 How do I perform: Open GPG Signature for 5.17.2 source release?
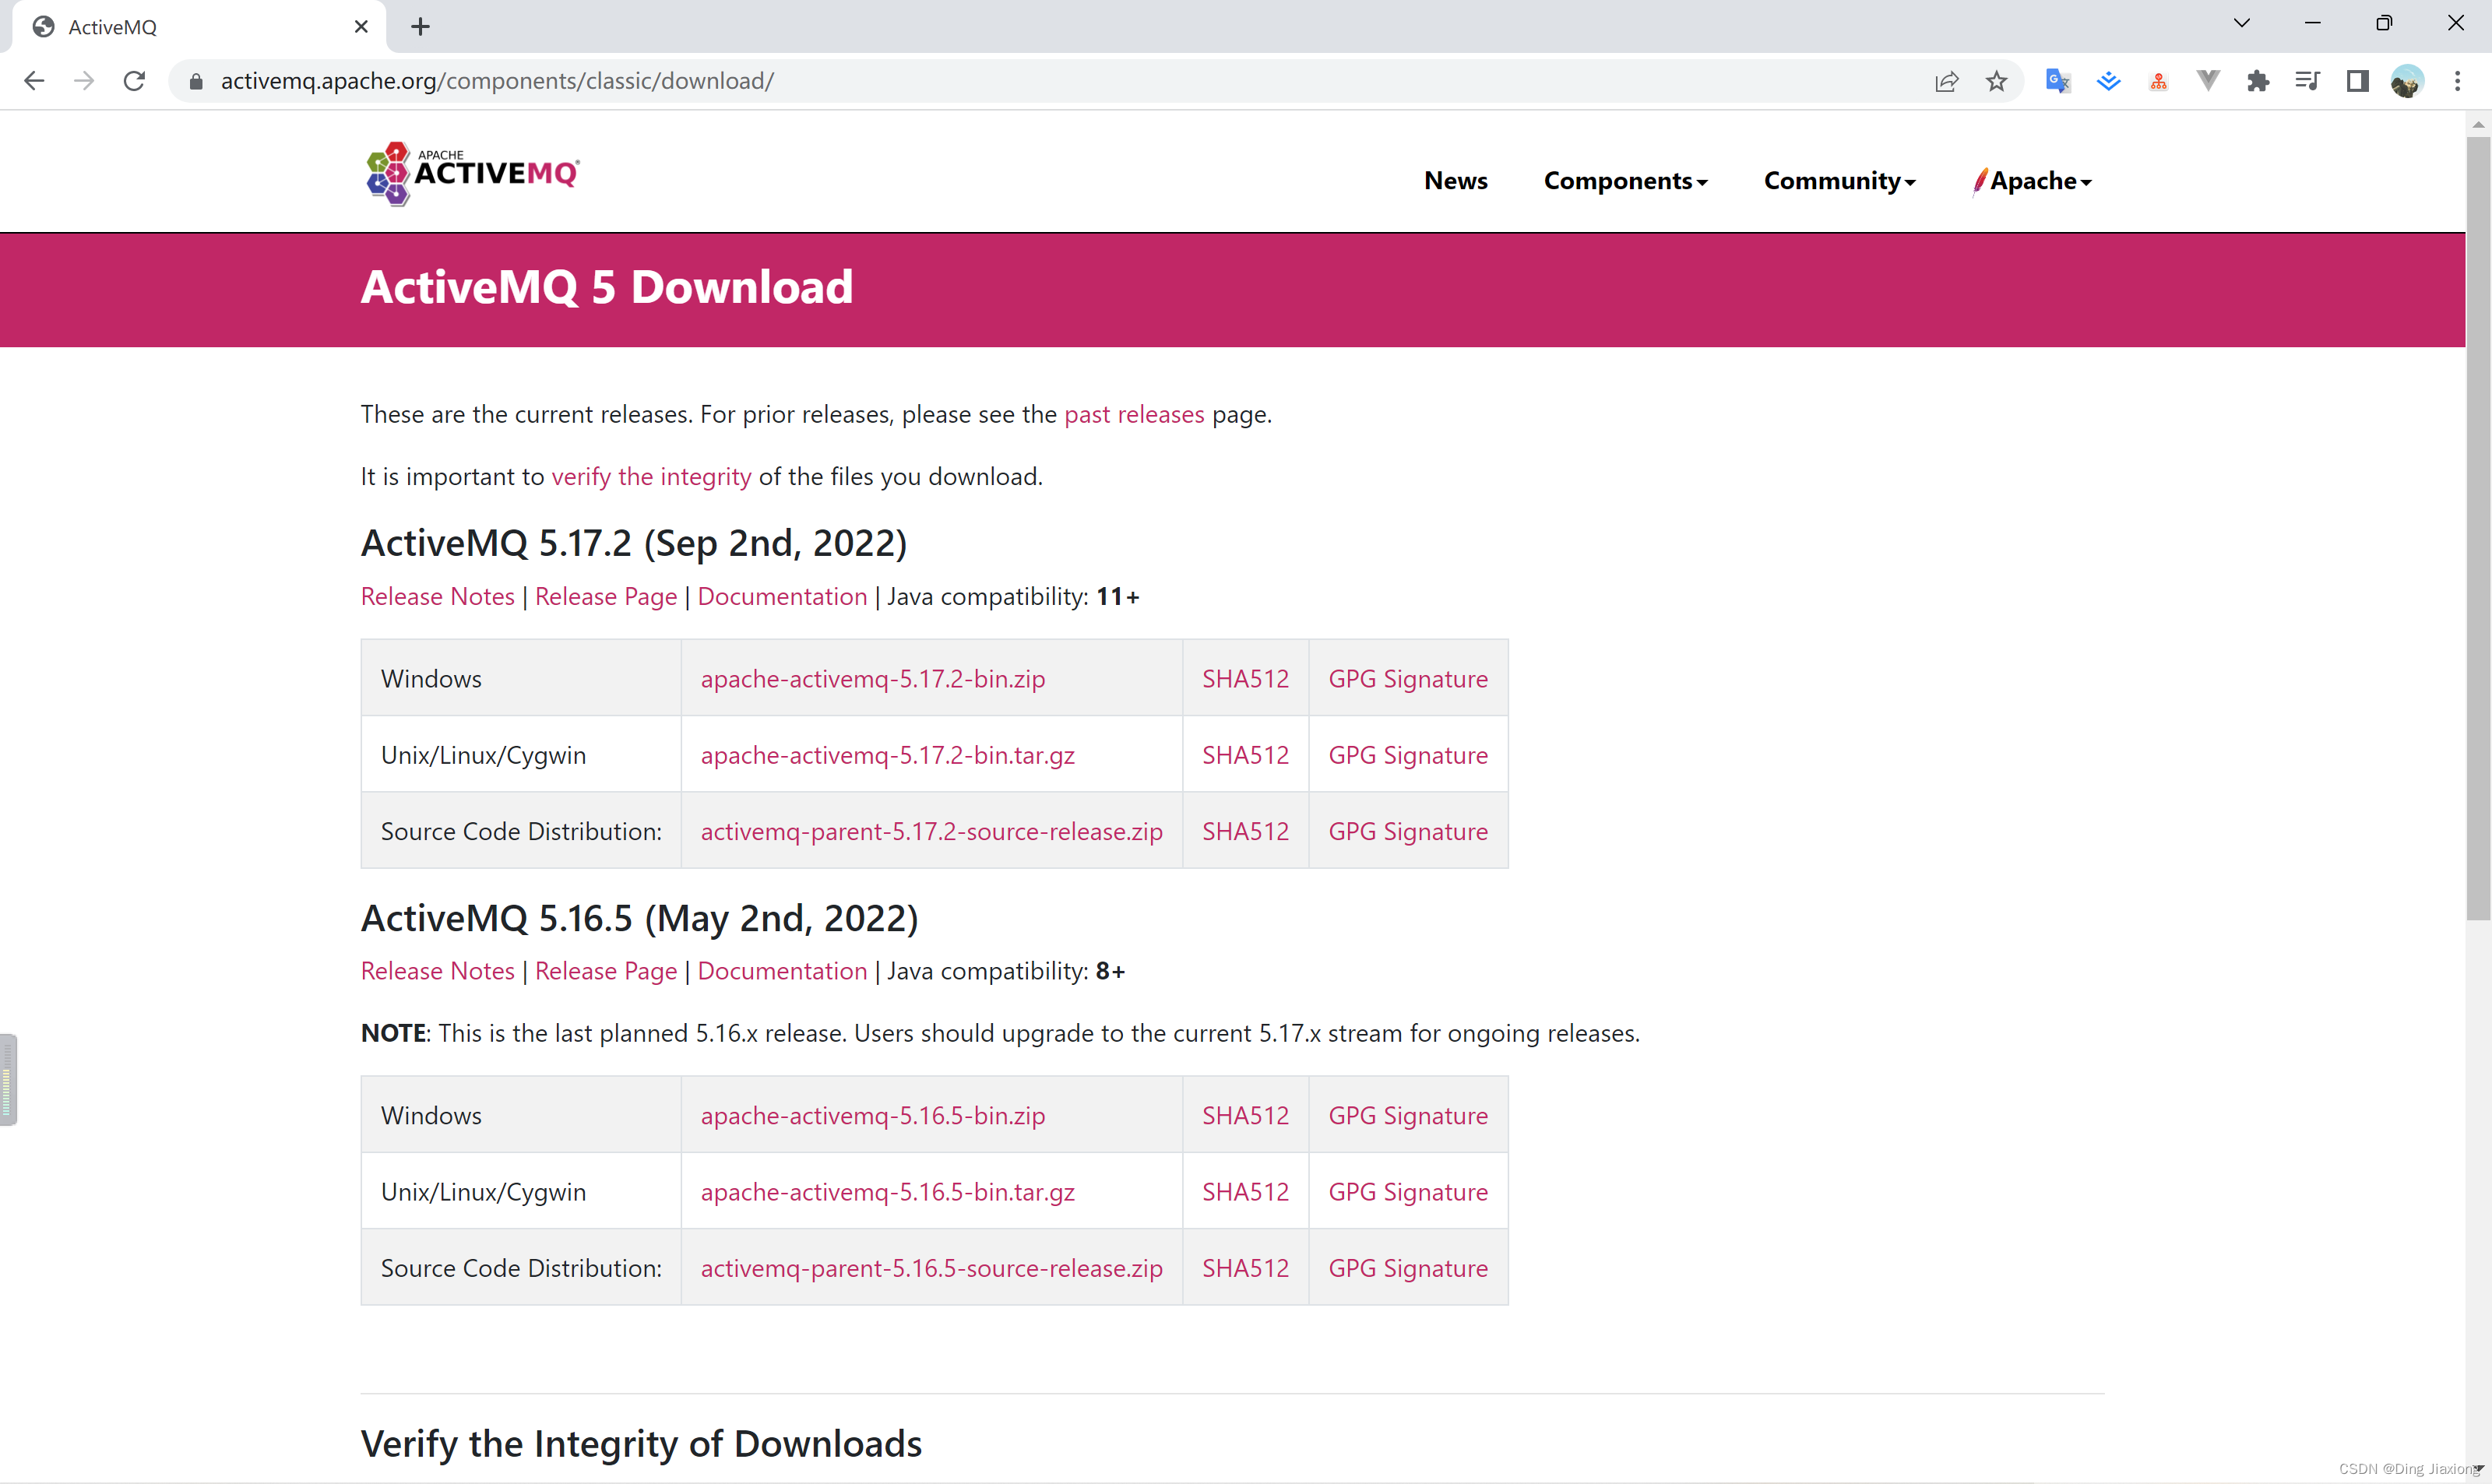[1408, 831]
